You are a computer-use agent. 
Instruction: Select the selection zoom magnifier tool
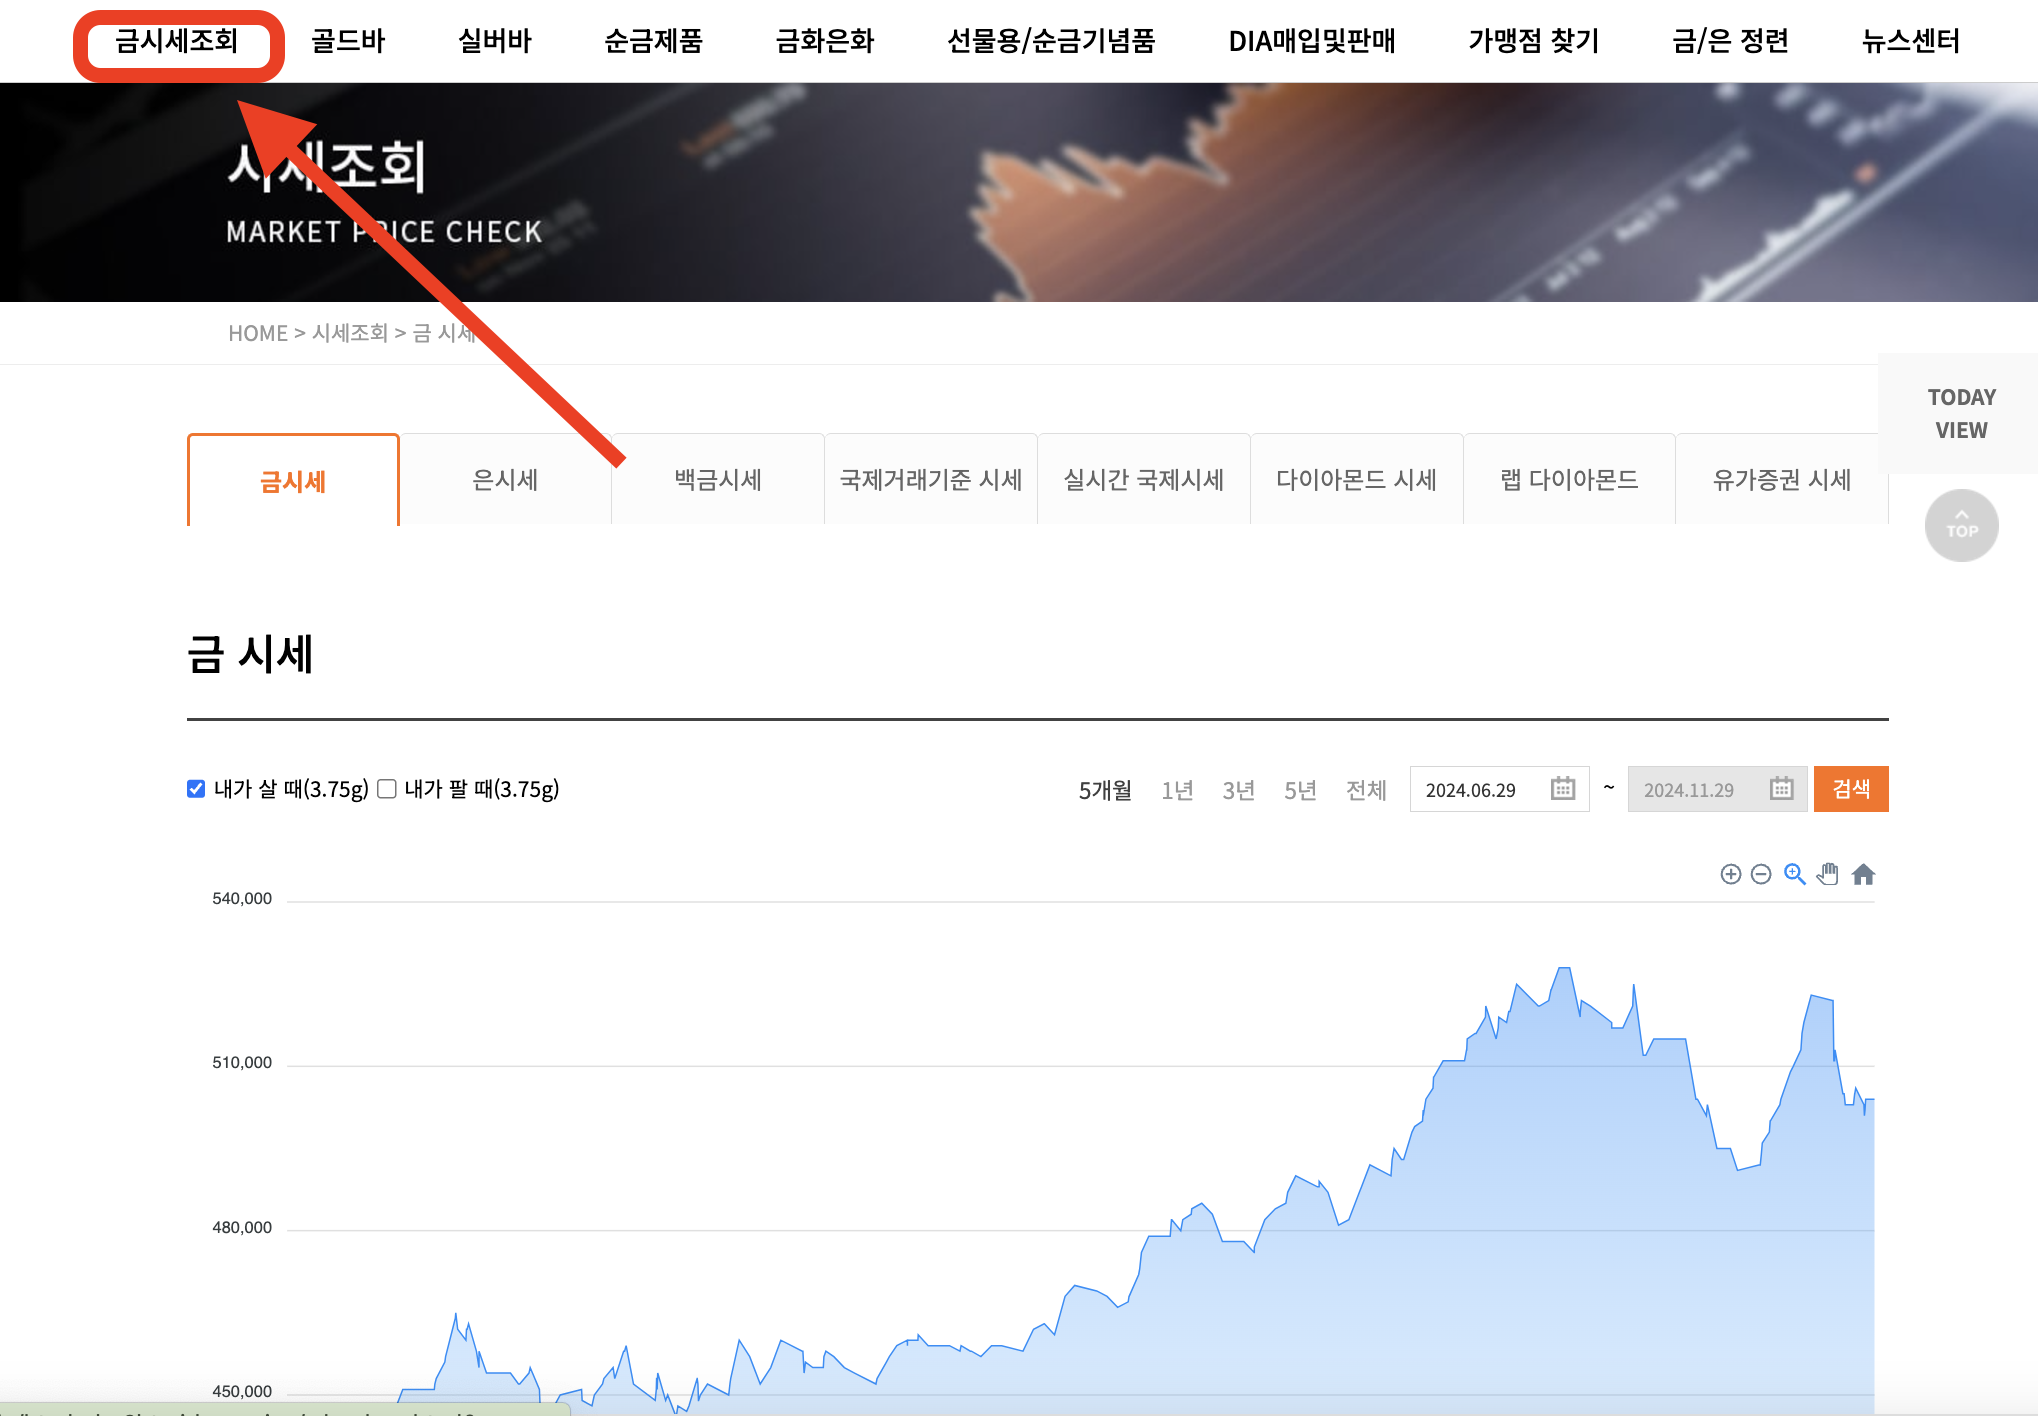coord(1795,875)
